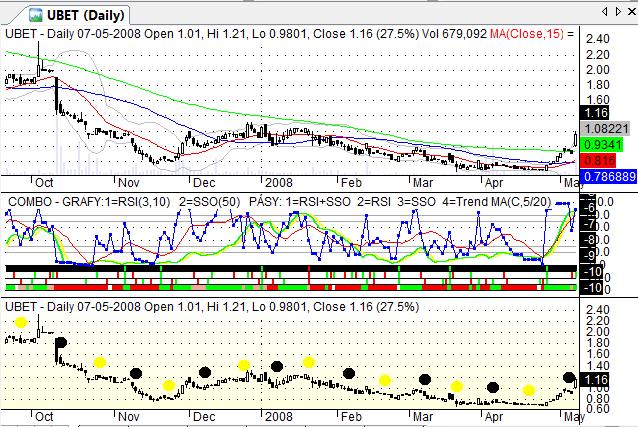This screenshot has height=427, width=638.
Task: Click the Oct label on bottom pane time axis
Action: point(44,417)
